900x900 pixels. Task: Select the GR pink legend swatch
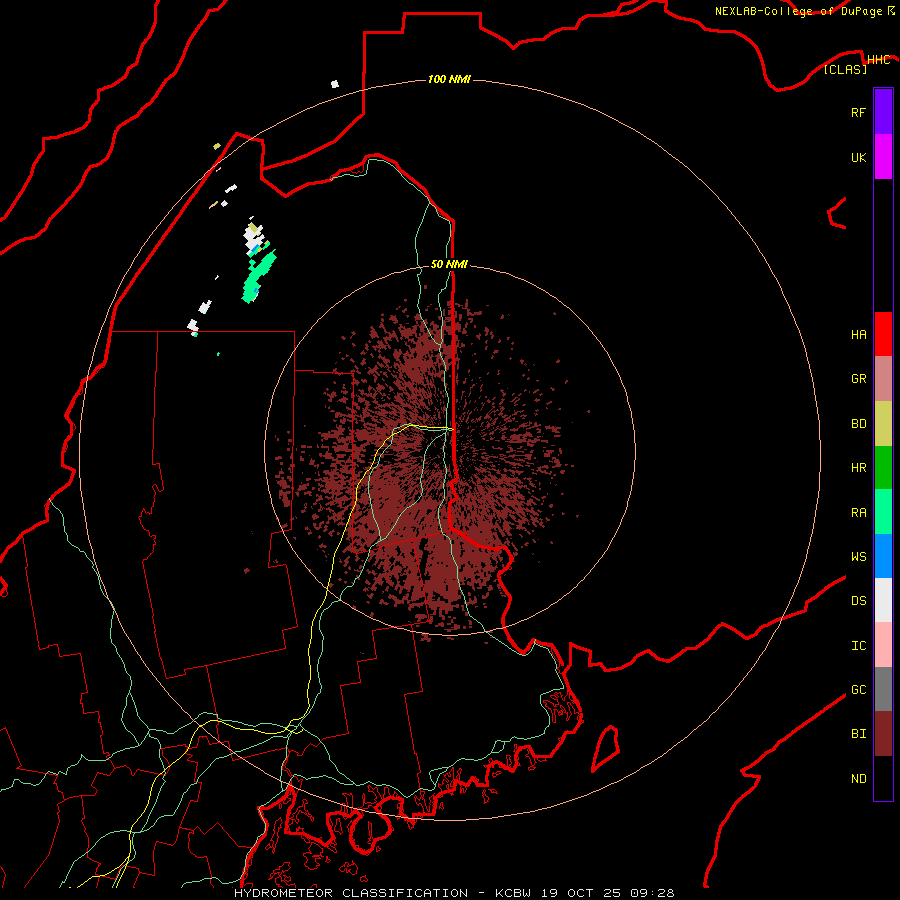pyautogui.click(x=883, y=379)
